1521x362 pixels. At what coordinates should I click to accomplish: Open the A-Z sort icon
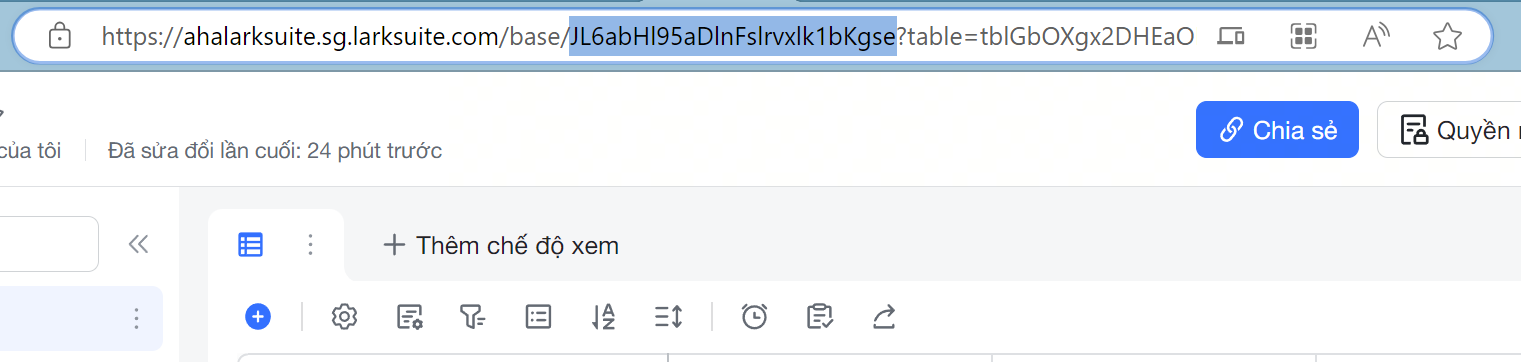pyautogui.click(x=603, y=317)
